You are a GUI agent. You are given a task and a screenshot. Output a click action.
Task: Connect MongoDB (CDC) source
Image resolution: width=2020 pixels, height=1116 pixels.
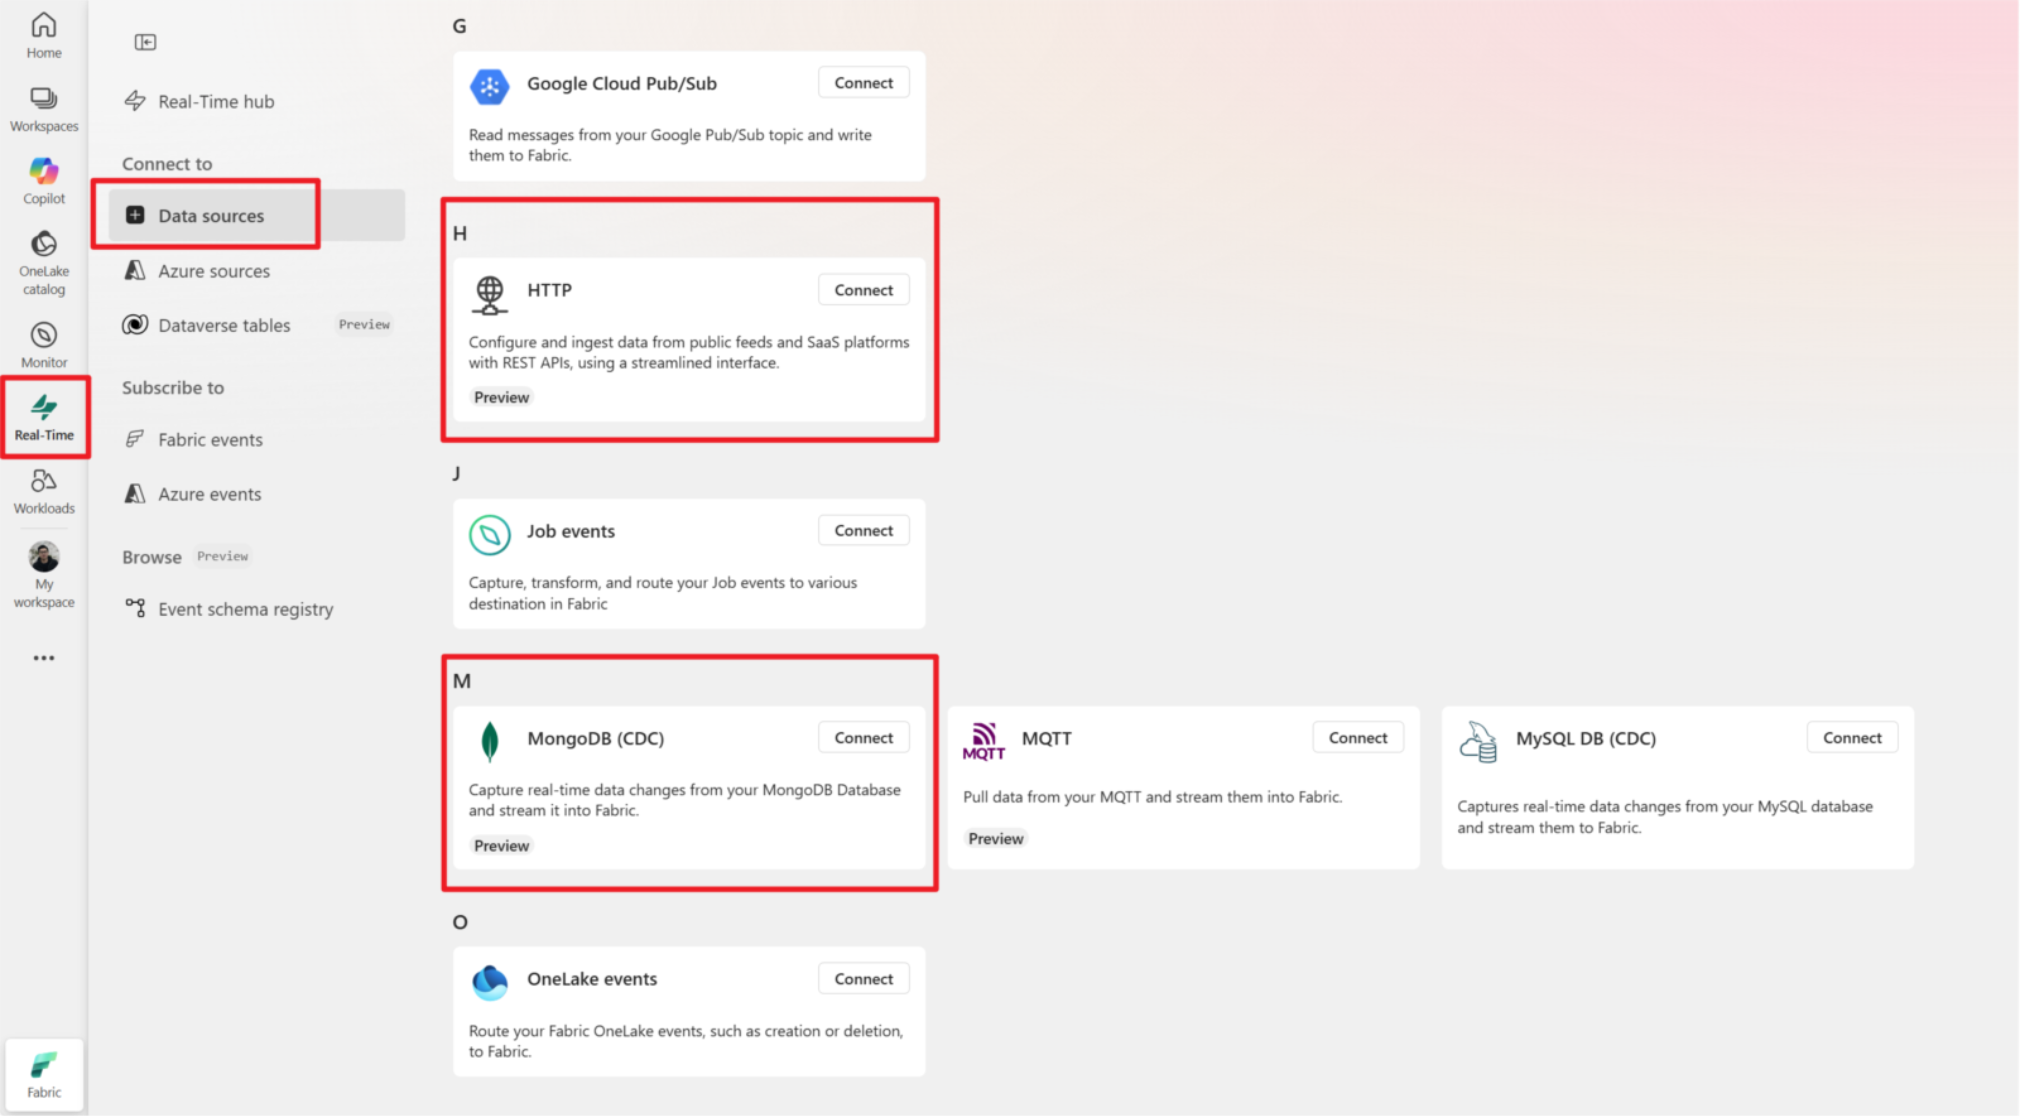pyautogui.click(x=862, y=737)
